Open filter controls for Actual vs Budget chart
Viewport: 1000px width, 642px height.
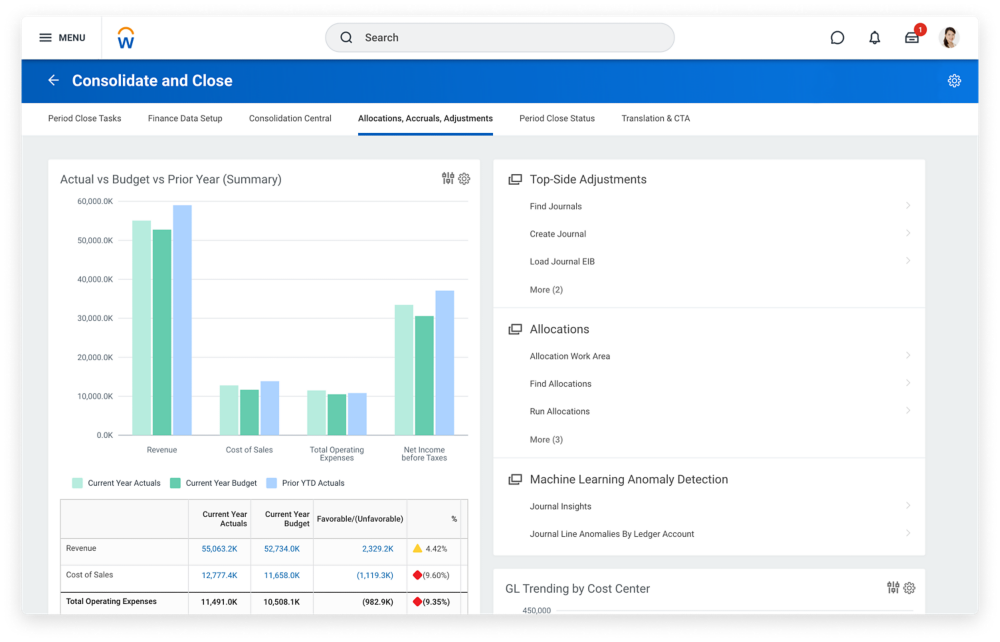(448, 179)
